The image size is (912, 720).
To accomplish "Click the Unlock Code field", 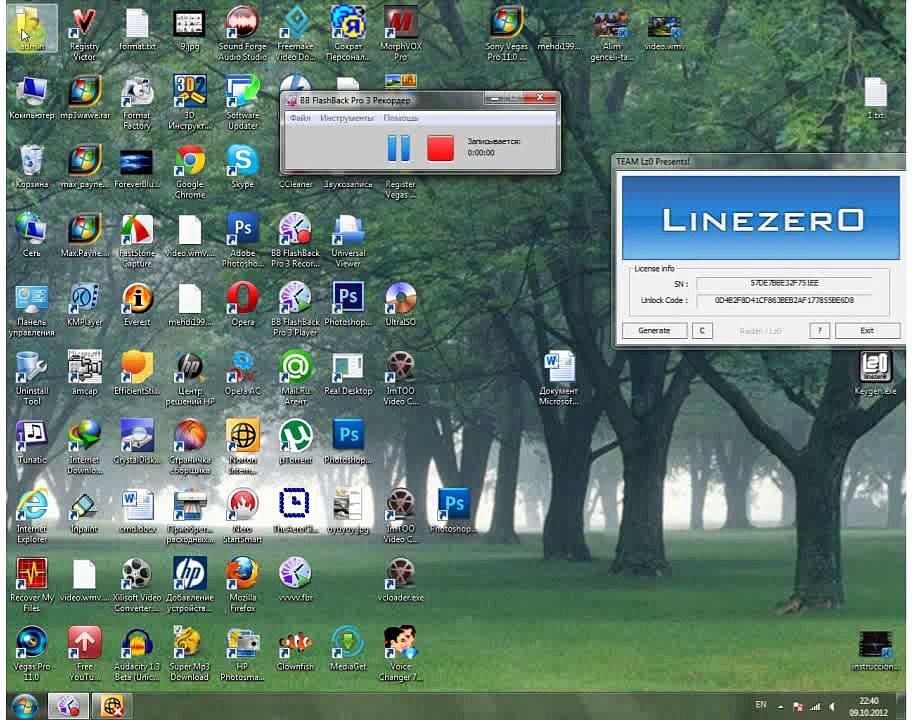I will [784, 300].
